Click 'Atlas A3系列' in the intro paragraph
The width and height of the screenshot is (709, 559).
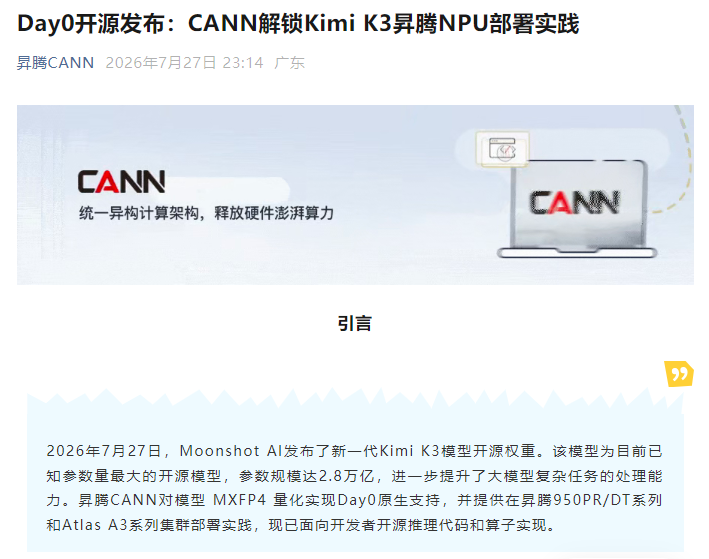[106, 525]
